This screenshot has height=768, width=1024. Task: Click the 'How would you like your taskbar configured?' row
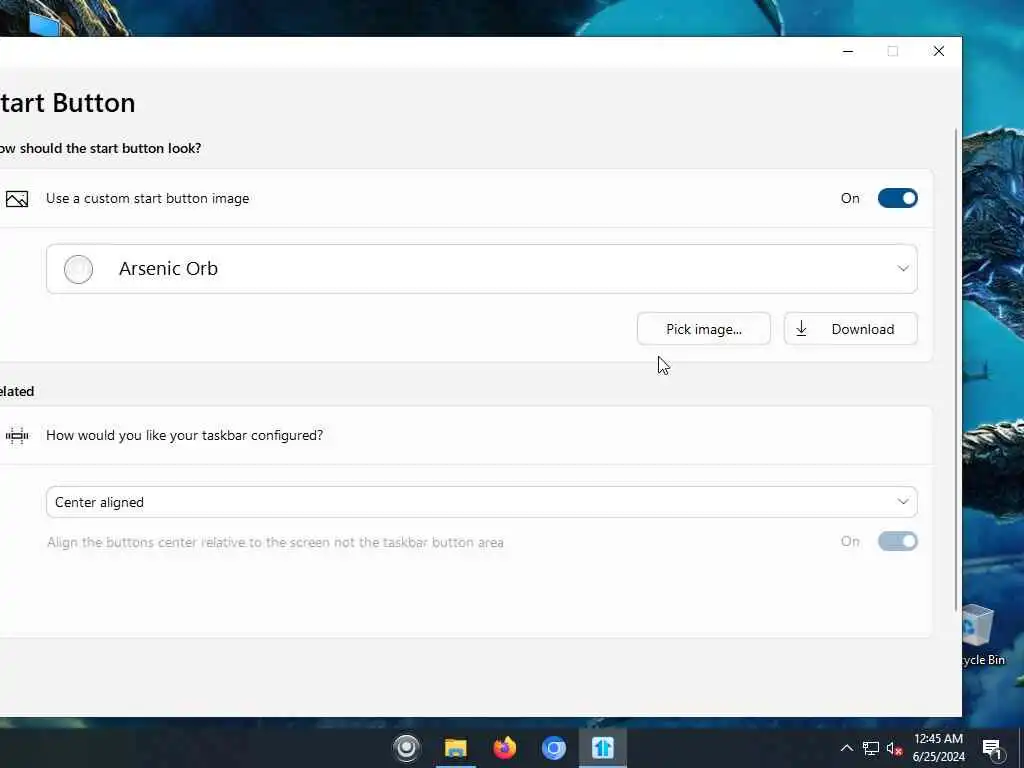[x=465, y=436]
